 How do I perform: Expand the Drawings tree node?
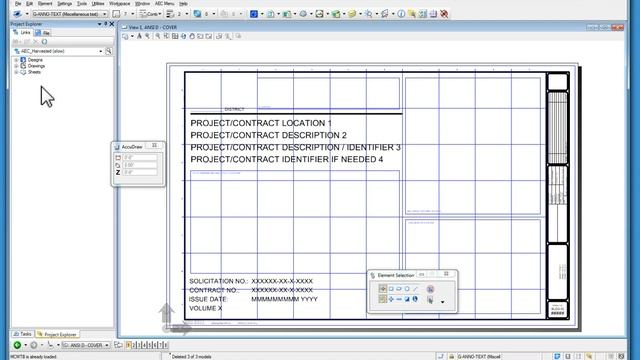16,66
